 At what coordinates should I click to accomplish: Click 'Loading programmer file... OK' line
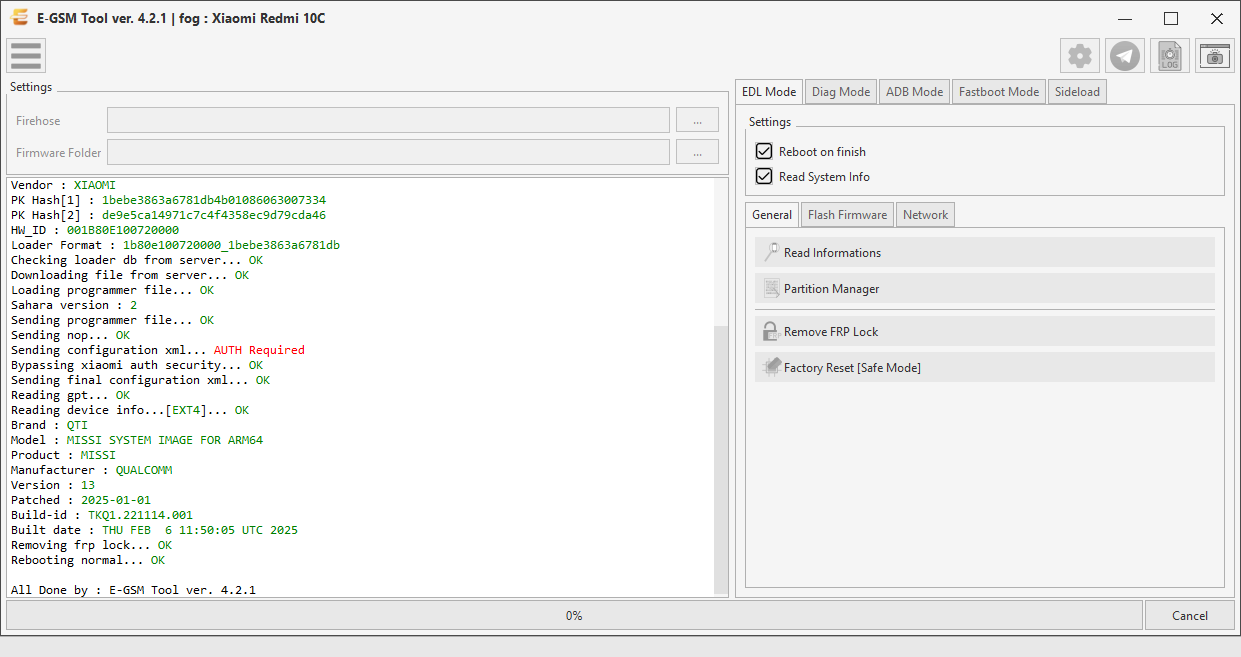click(x=112, y=290)
